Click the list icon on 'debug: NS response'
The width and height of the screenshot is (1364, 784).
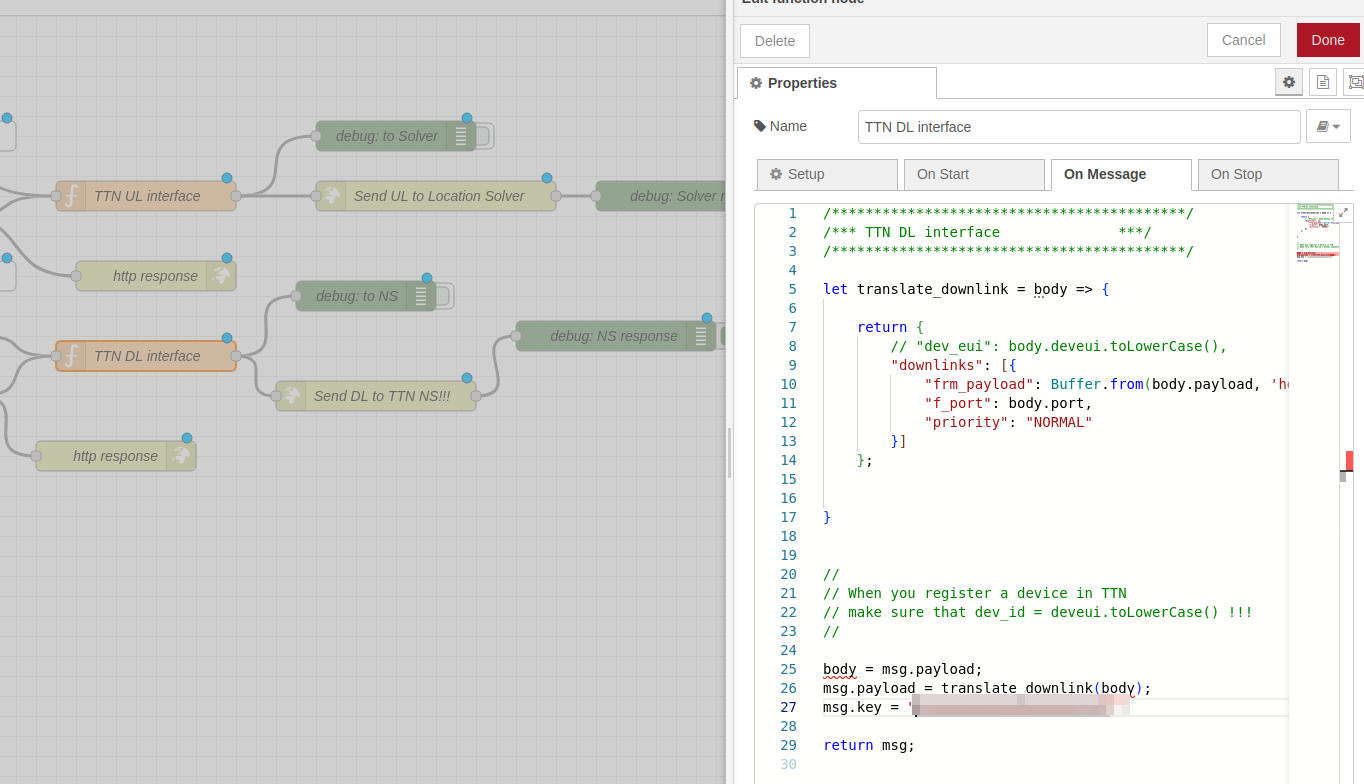click(x=701, y=336)
